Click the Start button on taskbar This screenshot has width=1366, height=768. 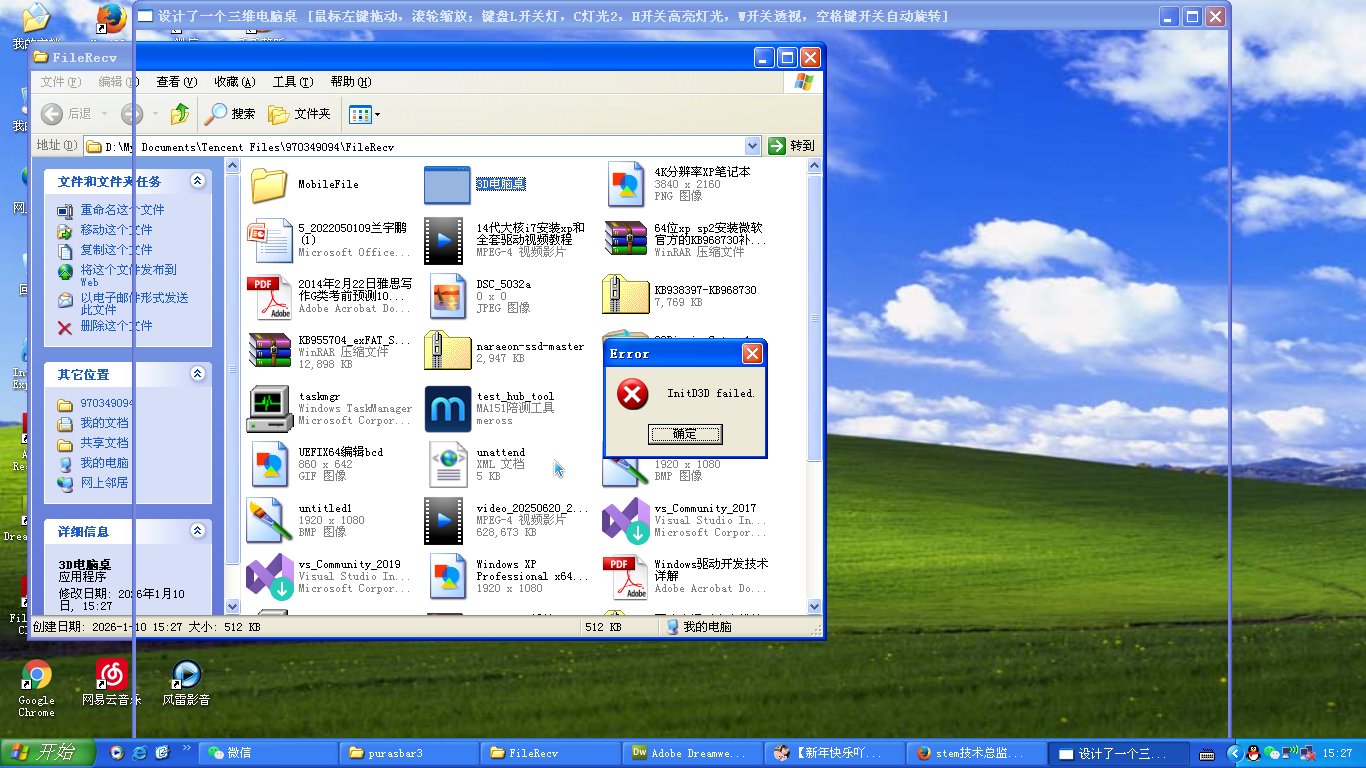[47, 753]
